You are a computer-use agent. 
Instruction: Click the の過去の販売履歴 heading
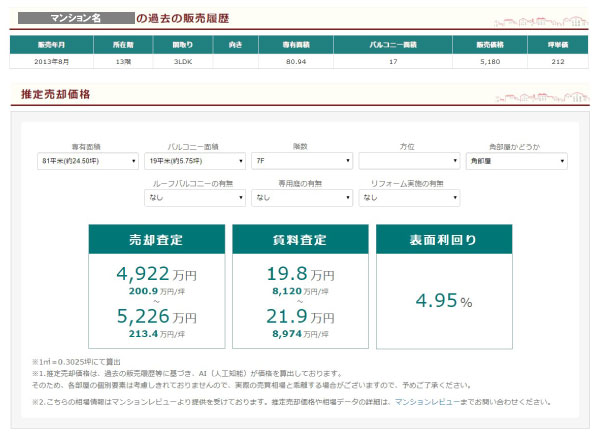click(183, 18)
